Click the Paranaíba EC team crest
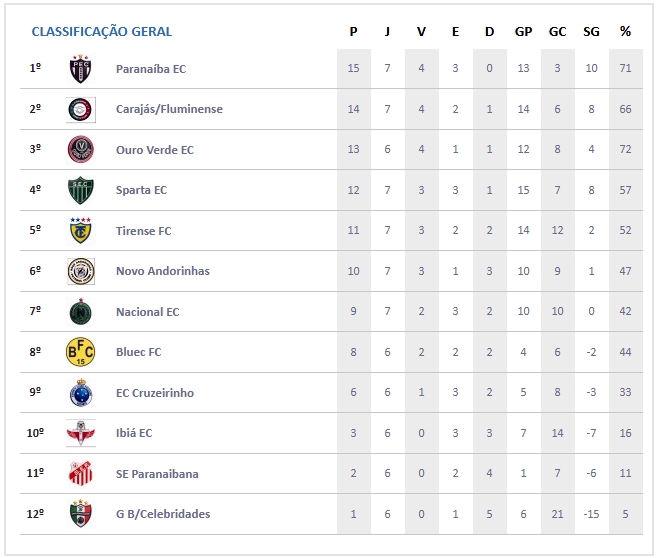 click(x=80, y=69)
